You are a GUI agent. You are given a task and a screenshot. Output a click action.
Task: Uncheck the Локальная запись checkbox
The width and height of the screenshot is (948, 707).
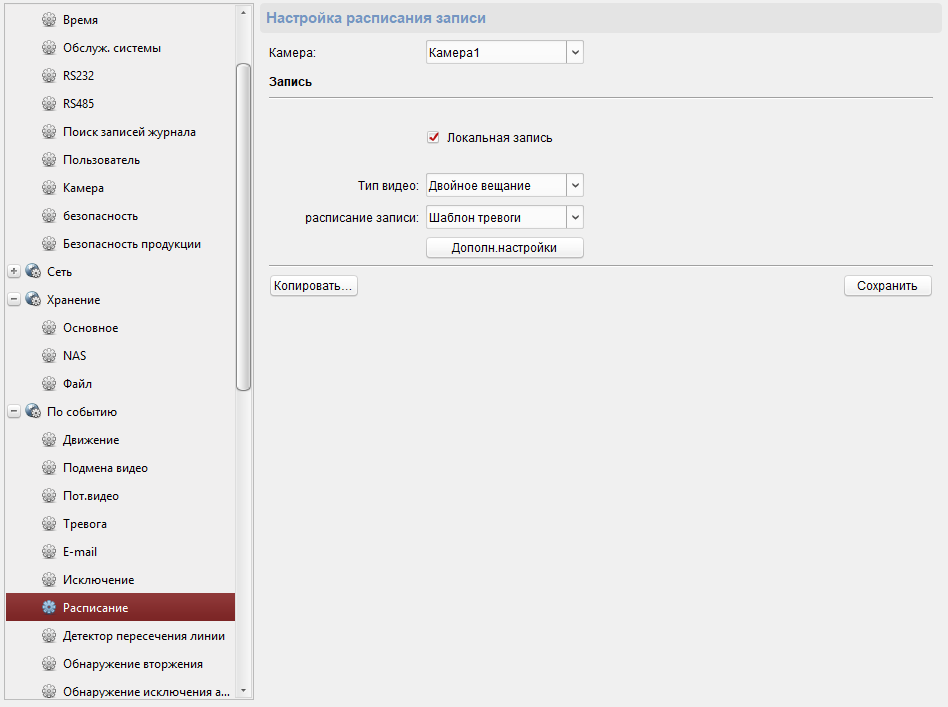[433, 138]
